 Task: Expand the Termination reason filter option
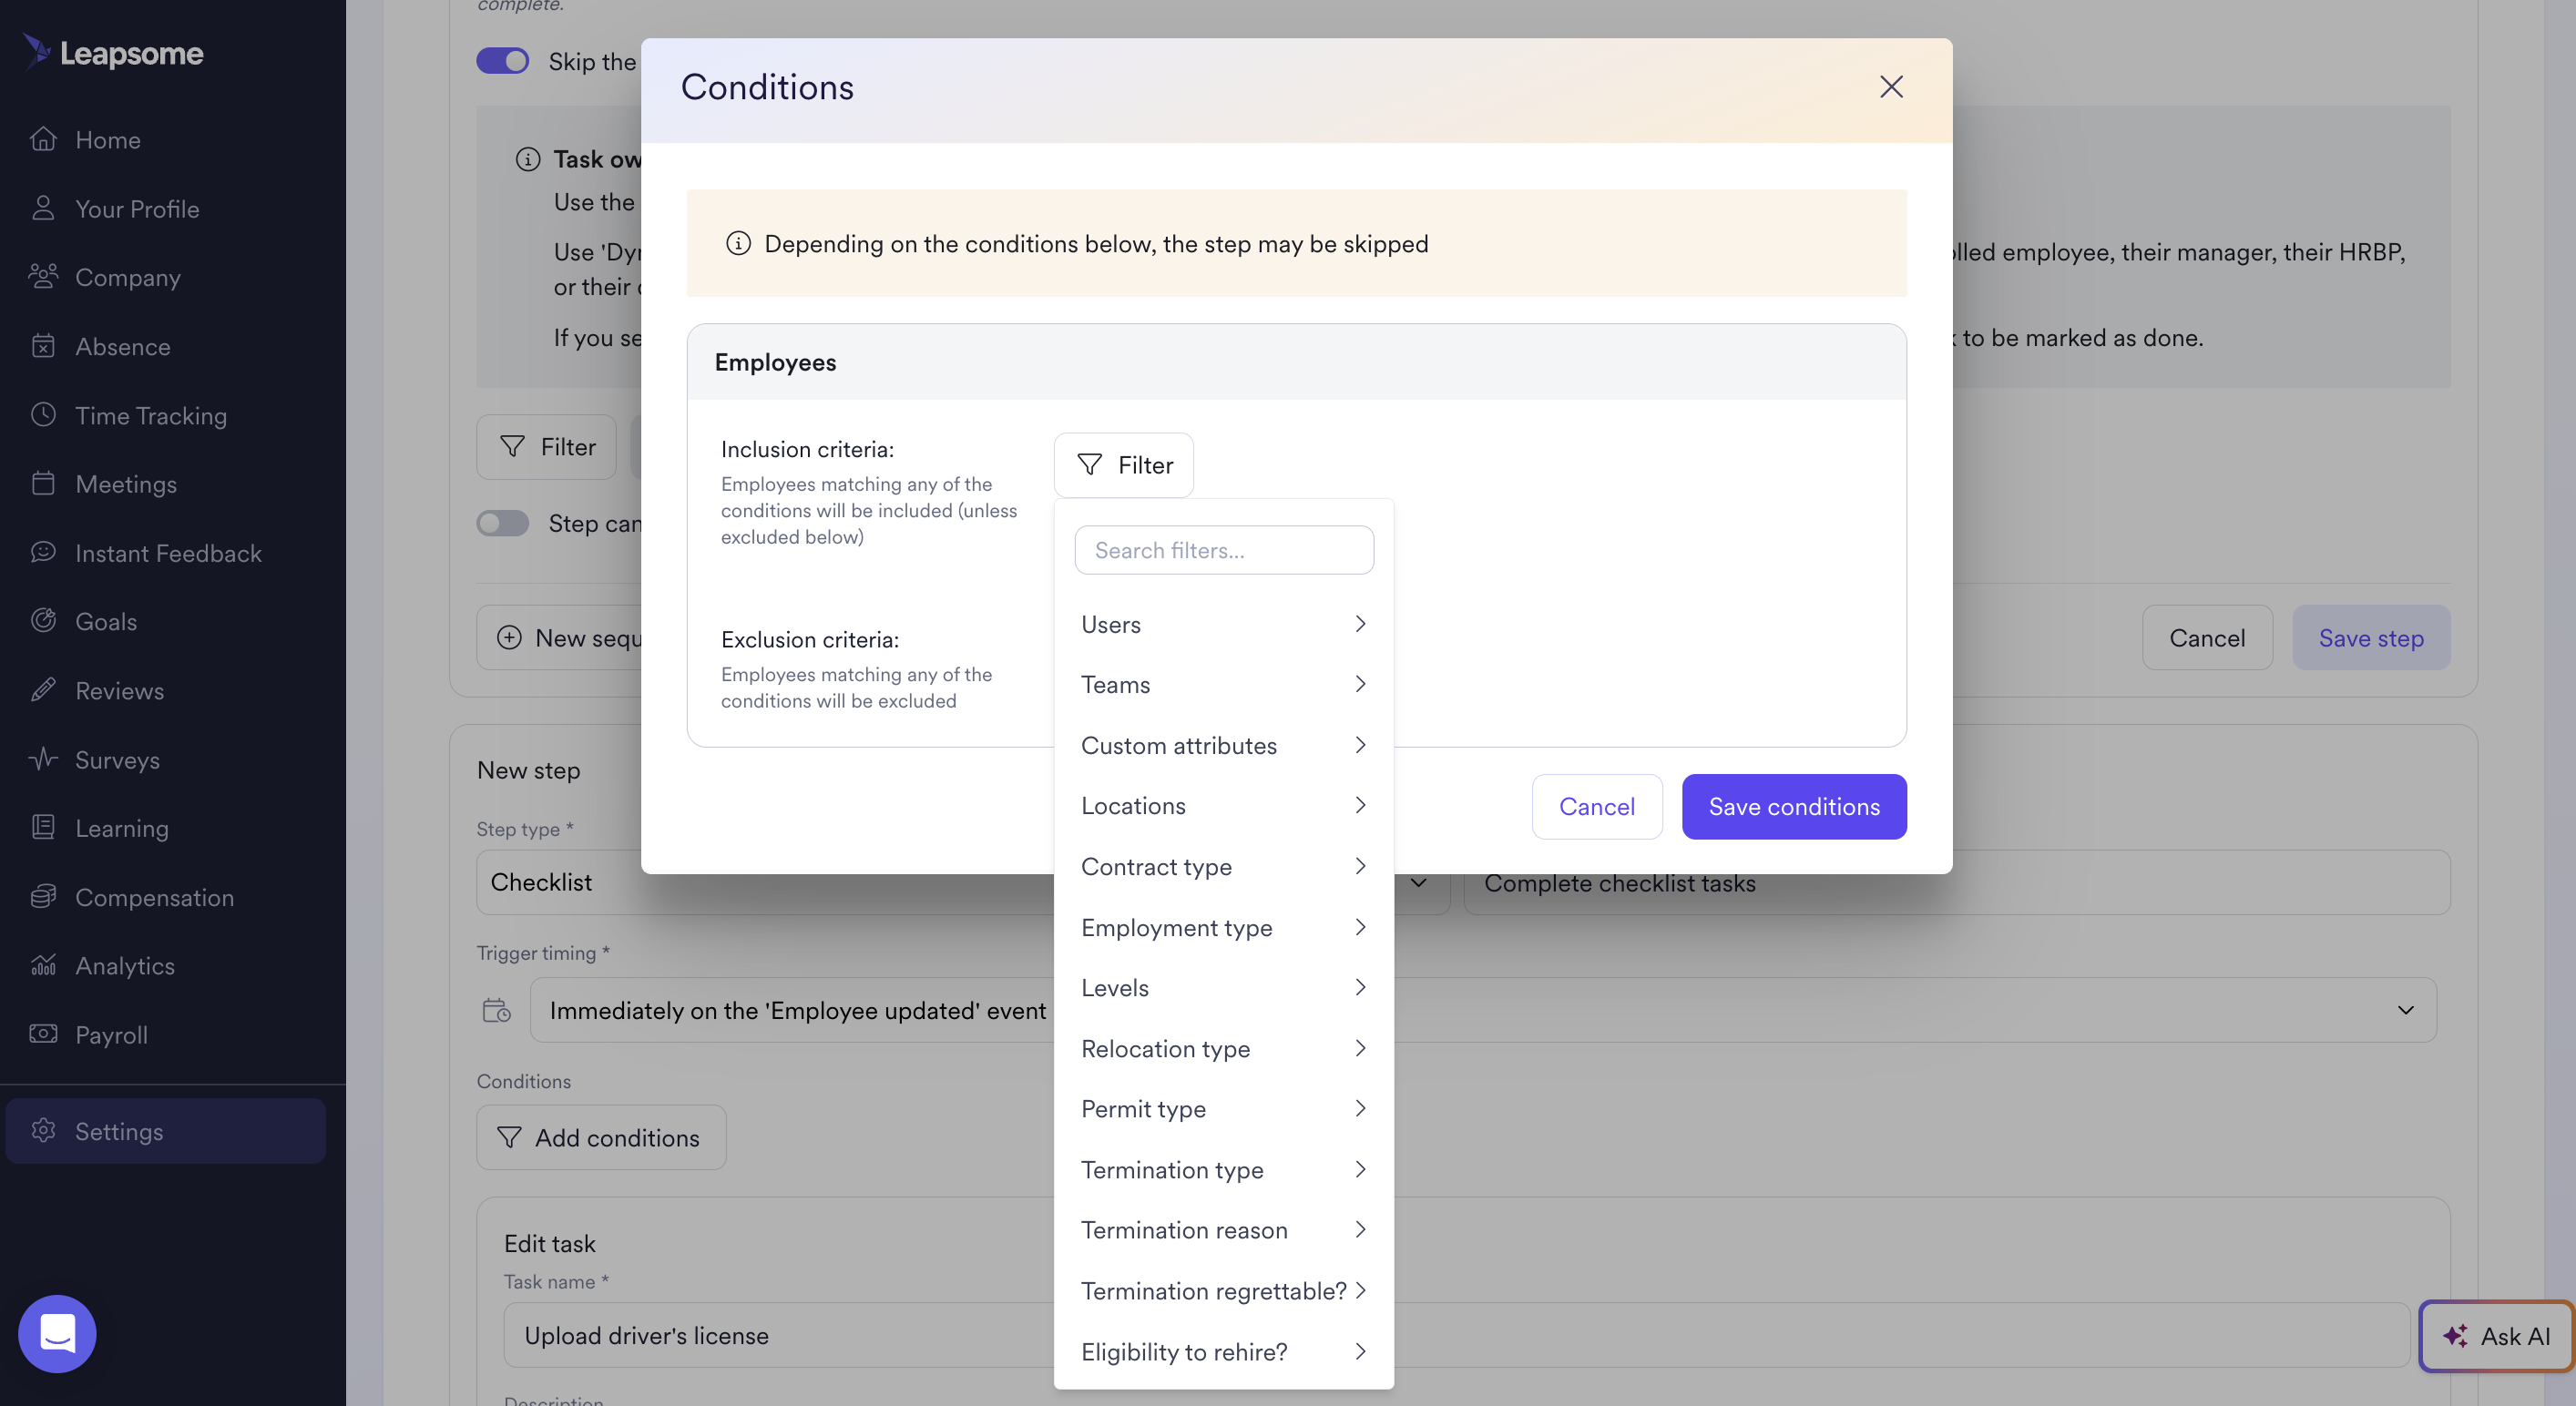pos(1222,1230)
